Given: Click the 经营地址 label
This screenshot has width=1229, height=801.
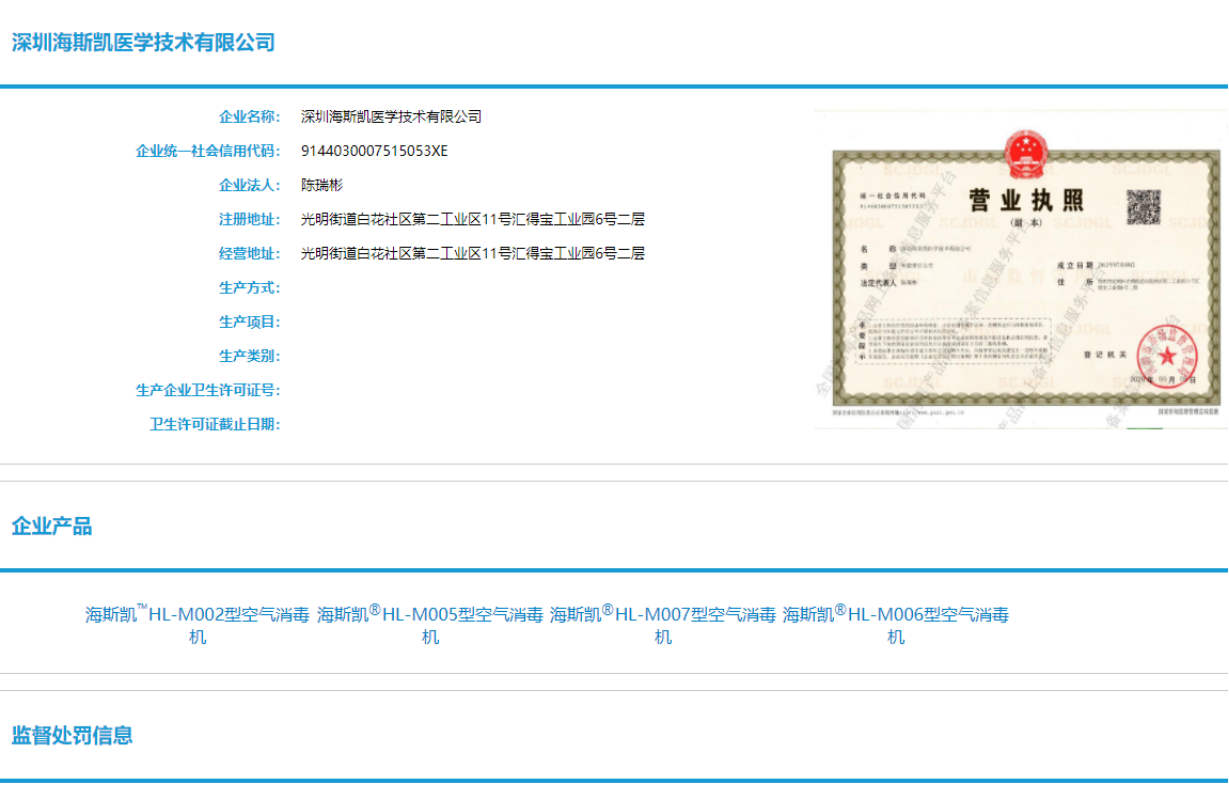Looking at the screenshot, I should (250, 253).
